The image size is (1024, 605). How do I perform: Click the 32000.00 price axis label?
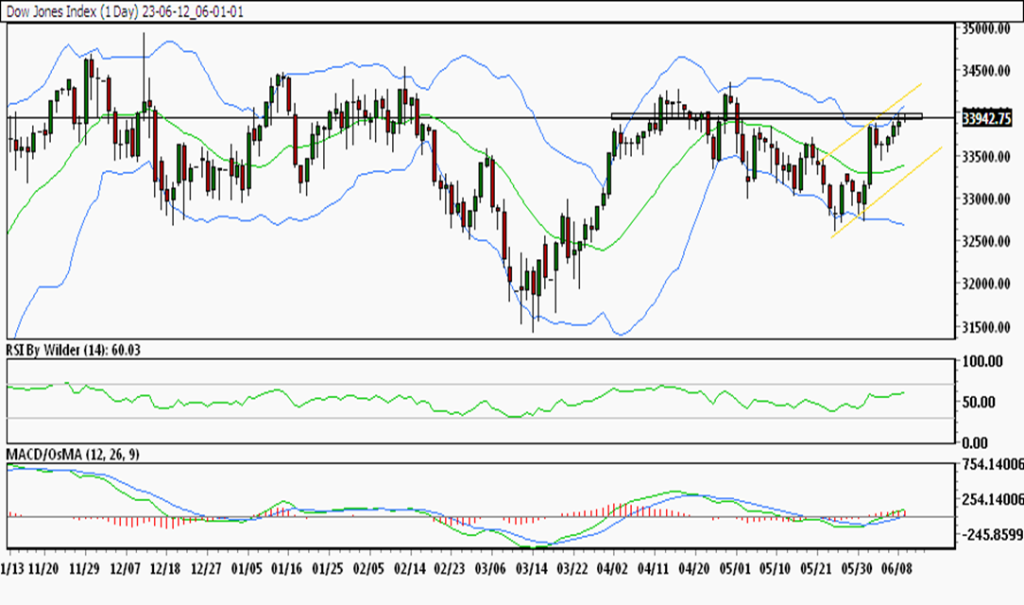(x=986, y=284)
